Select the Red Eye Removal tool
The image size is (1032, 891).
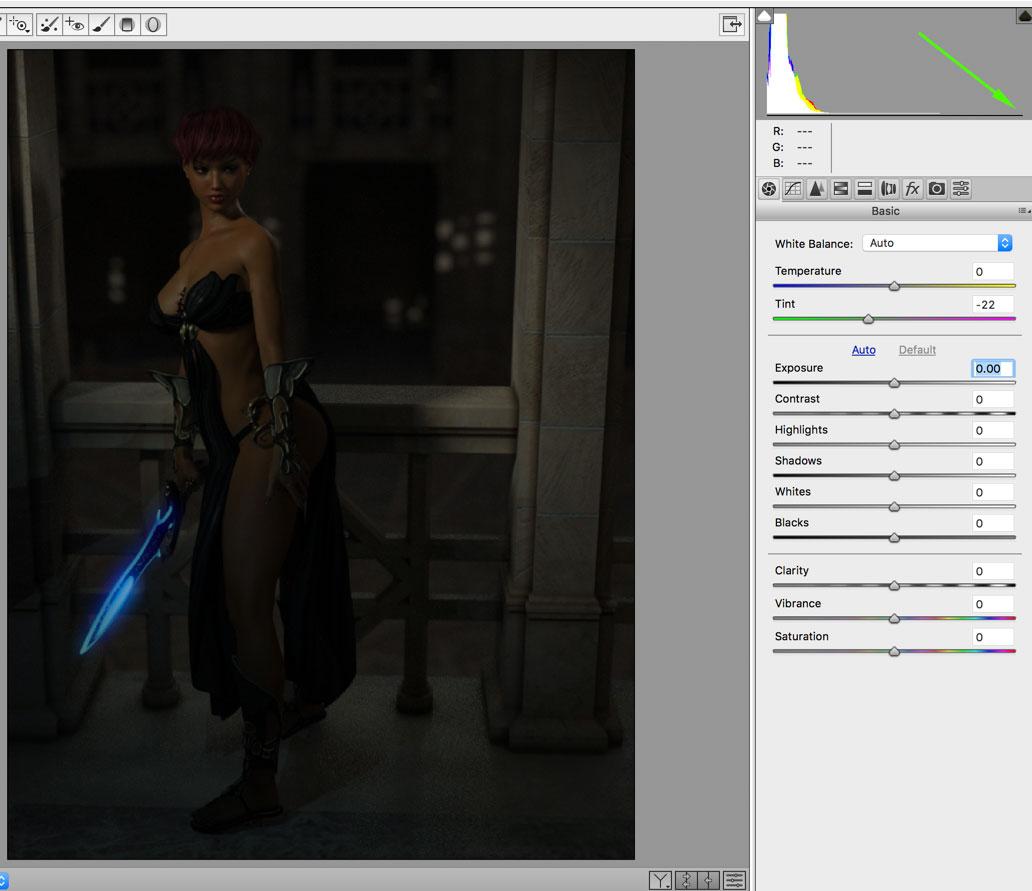(x=76, y=25)
